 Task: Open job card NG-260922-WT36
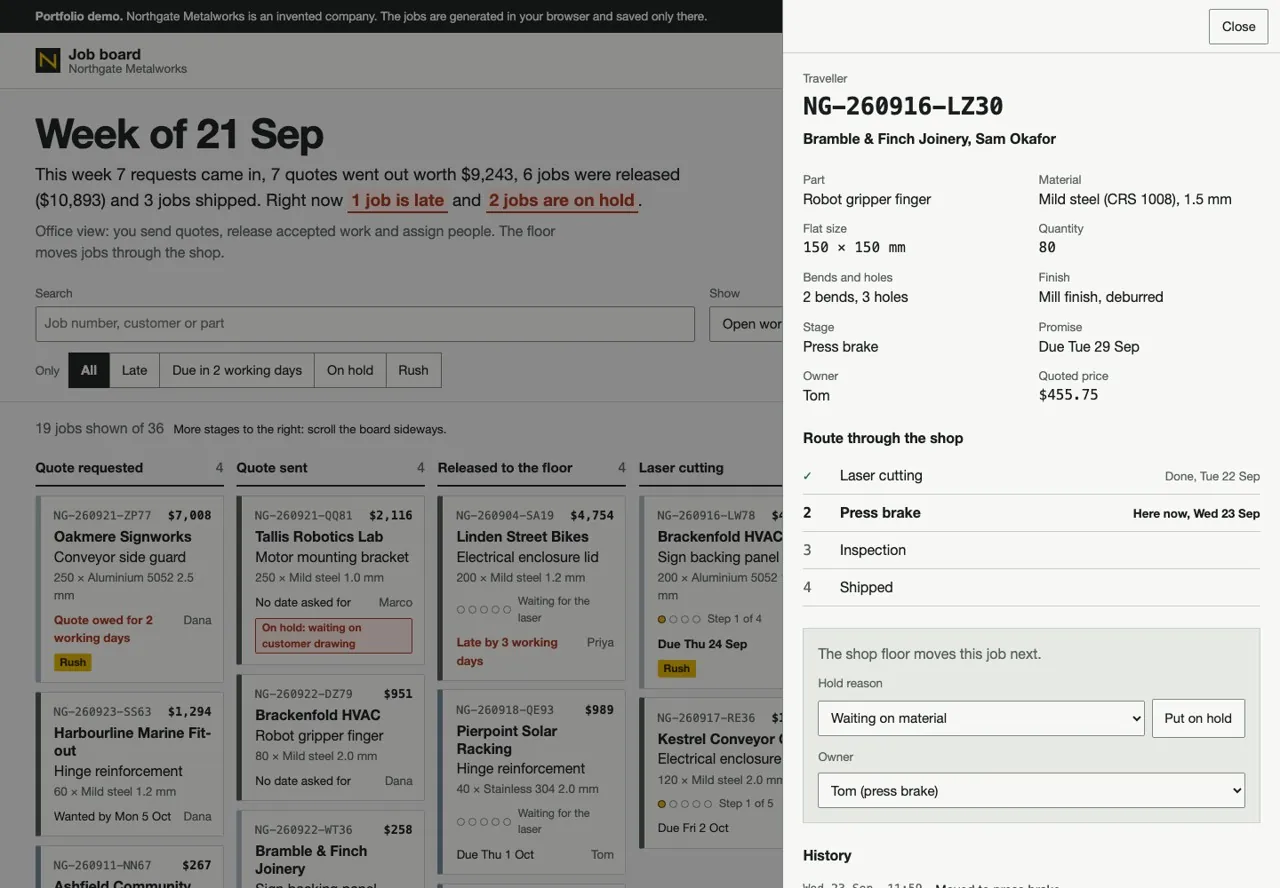pos(331,849)
